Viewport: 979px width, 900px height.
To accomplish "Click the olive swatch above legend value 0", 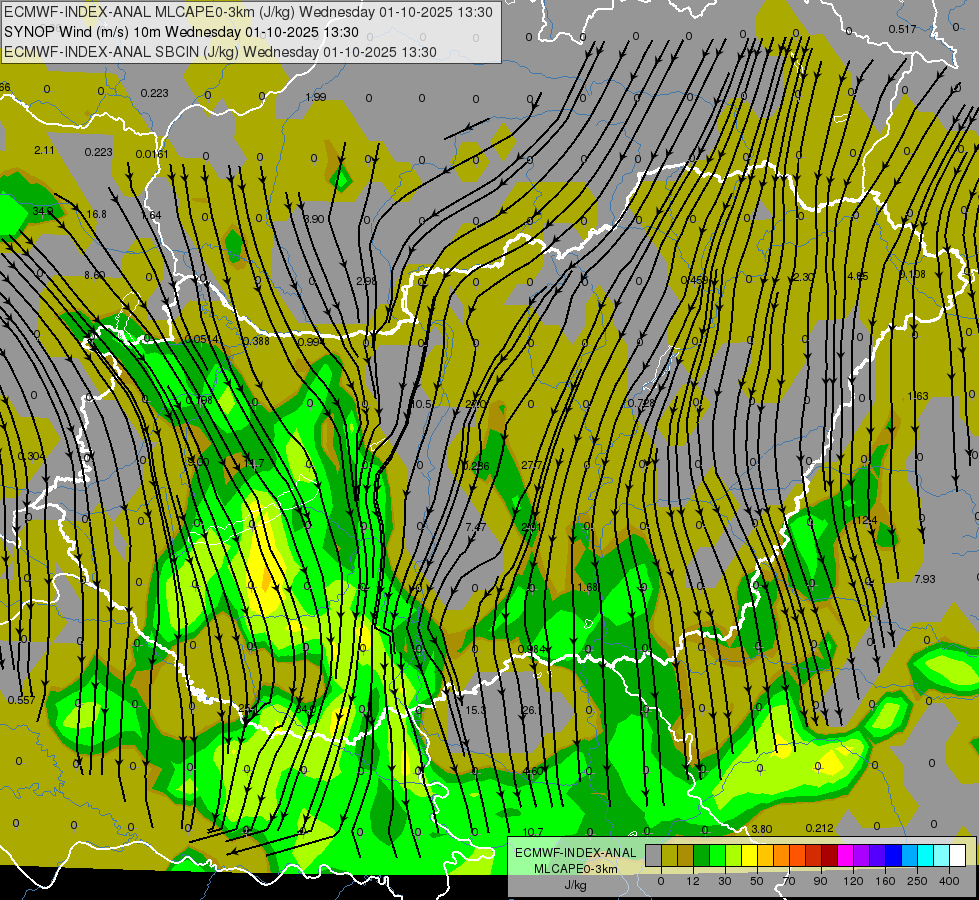I will click(670, 855).
